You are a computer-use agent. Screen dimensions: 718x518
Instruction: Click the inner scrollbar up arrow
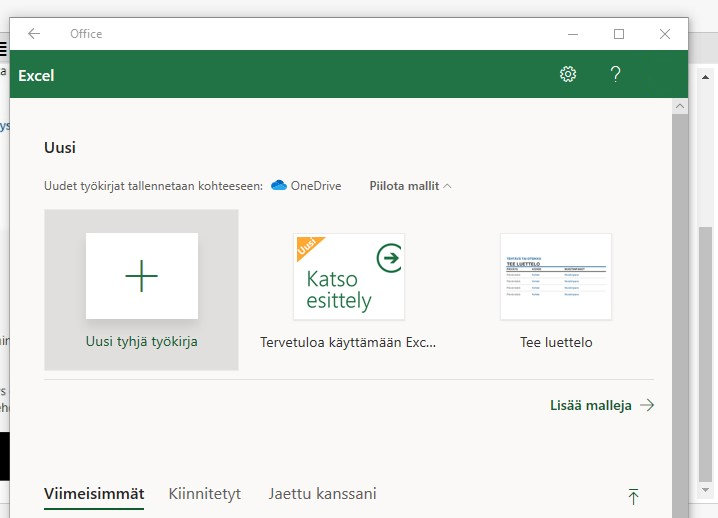(680, 106)
